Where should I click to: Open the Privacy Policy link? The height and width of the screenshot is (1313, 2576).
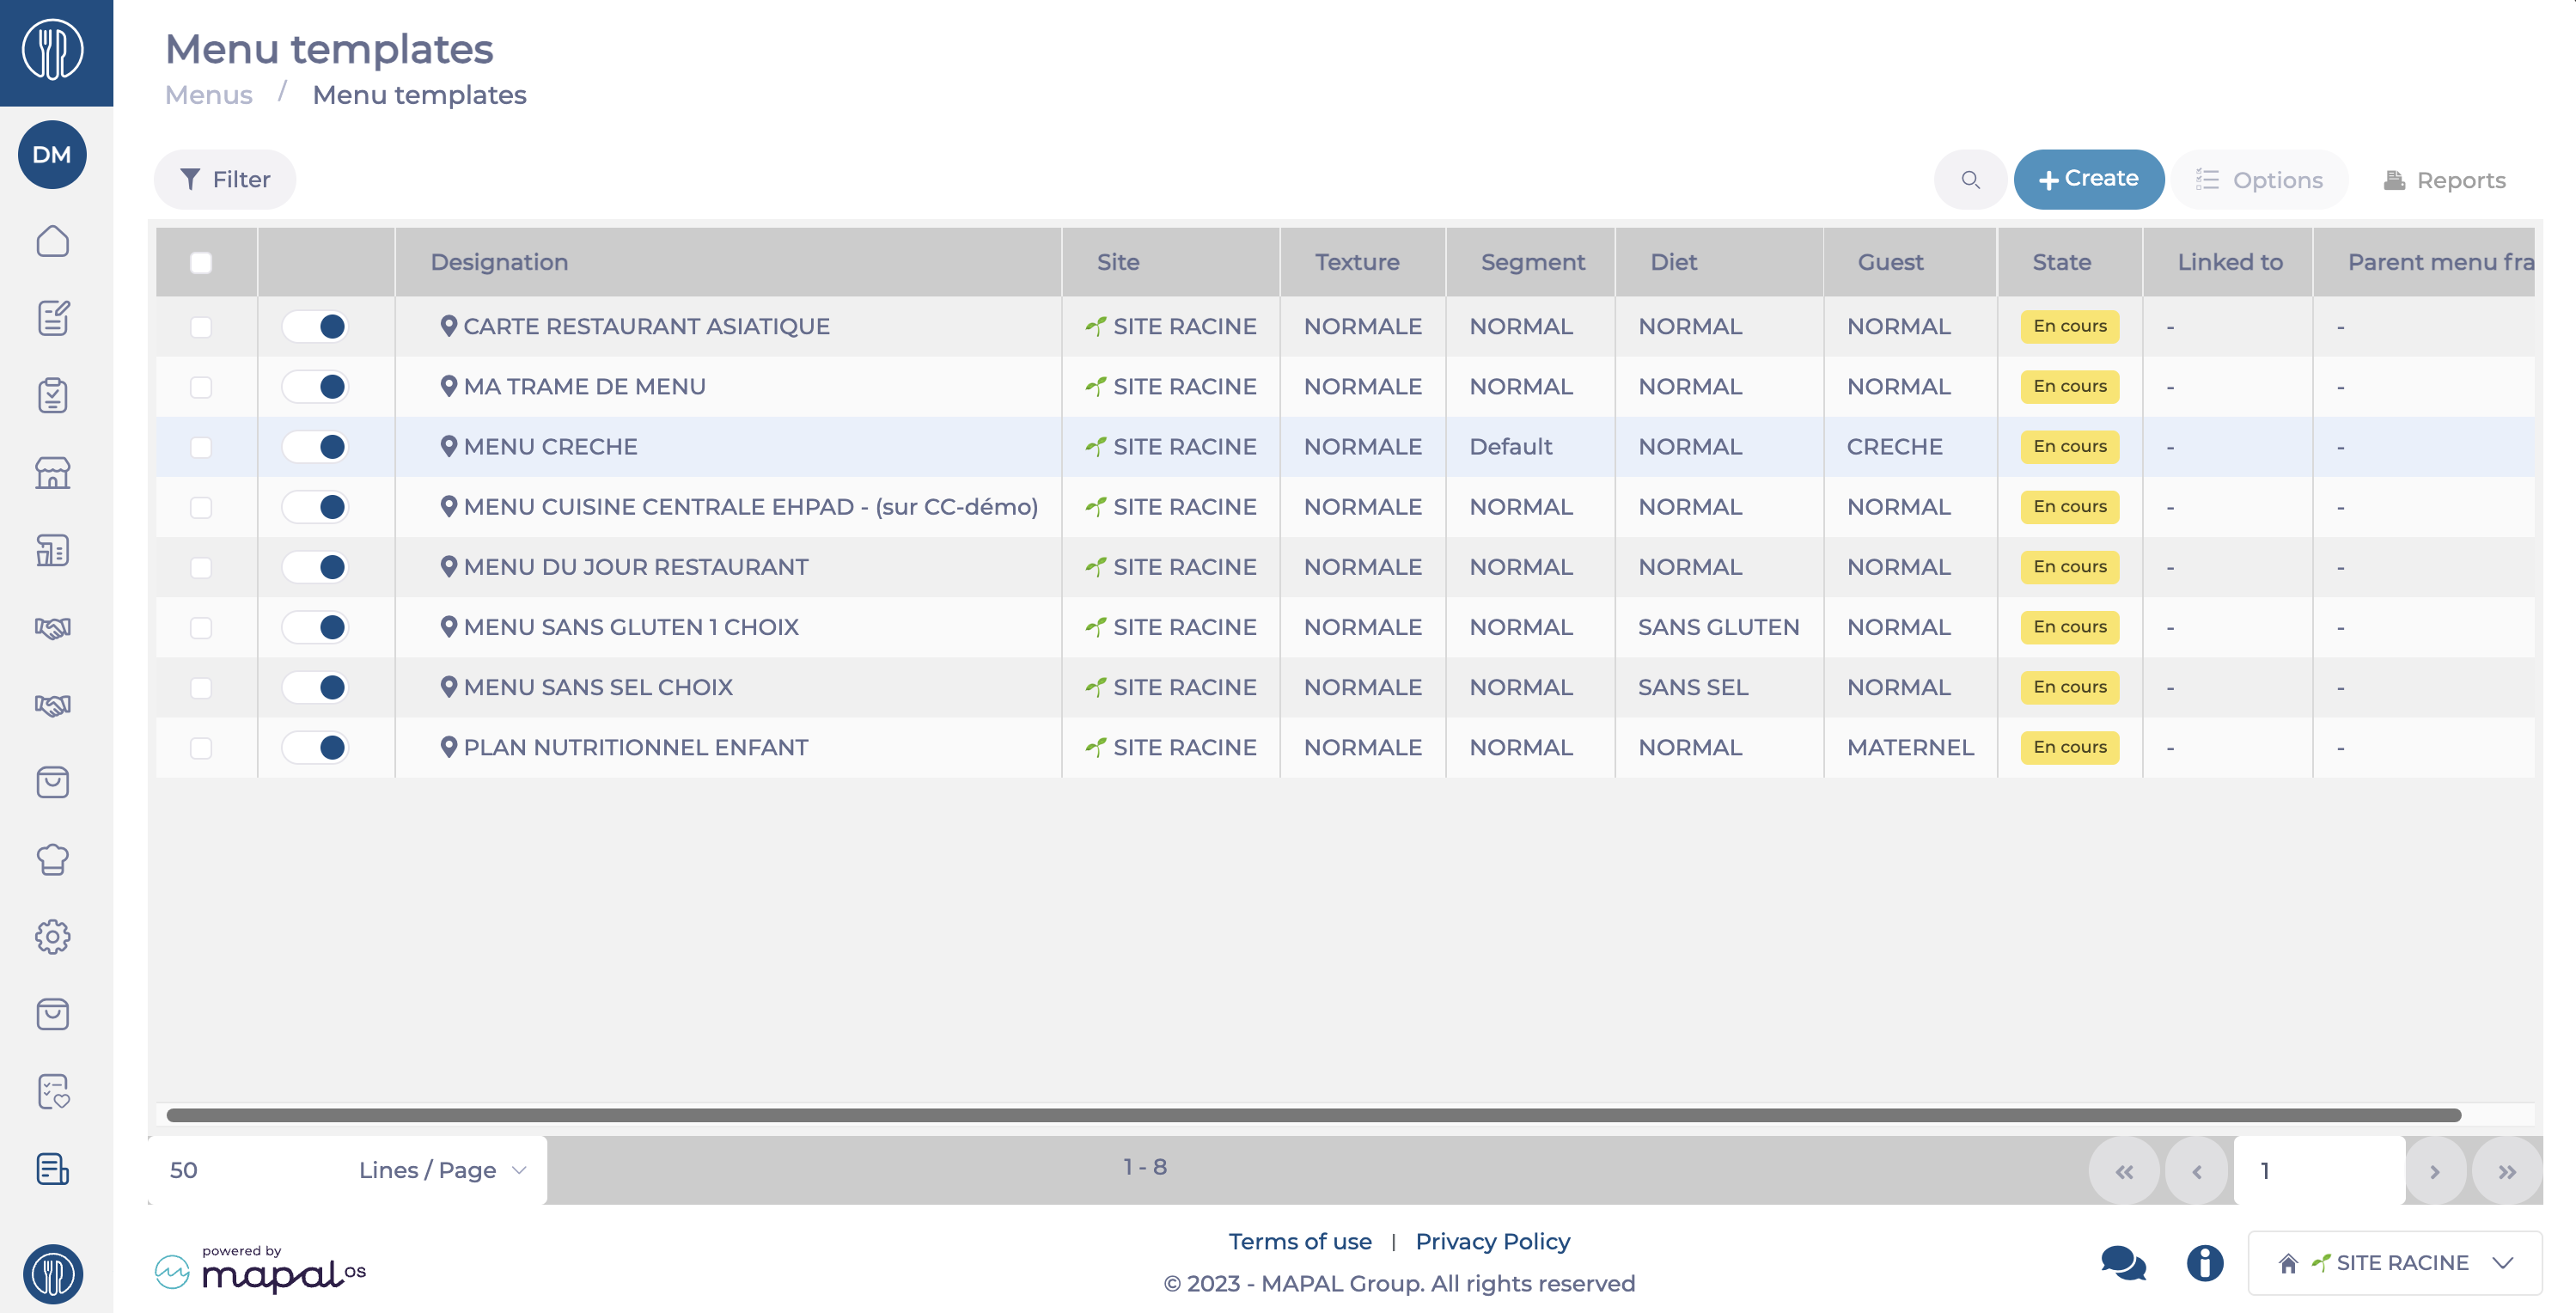tap(1492, 1241)
